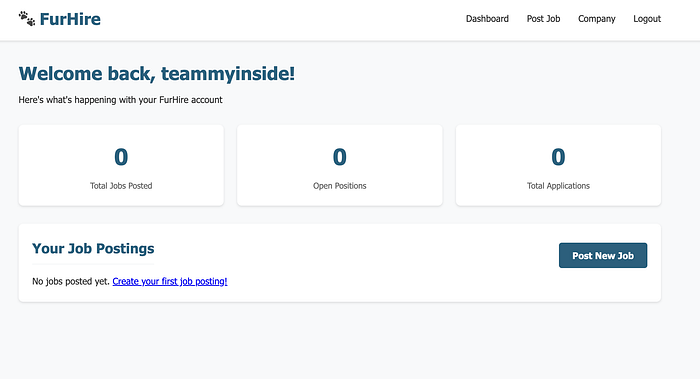This screenshot has width=700, height=379.
Task: Follow the 'Create your first job posting!' link
Action: pyautogui.click(x=170, y=281)
